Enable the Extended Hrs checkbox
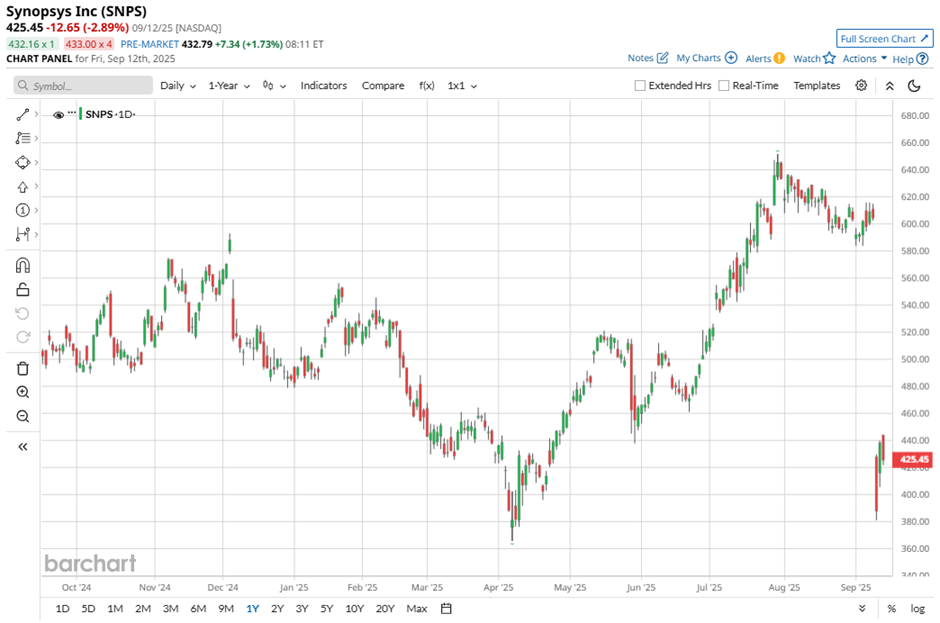The image size is (940, 623). coord(640,86)
